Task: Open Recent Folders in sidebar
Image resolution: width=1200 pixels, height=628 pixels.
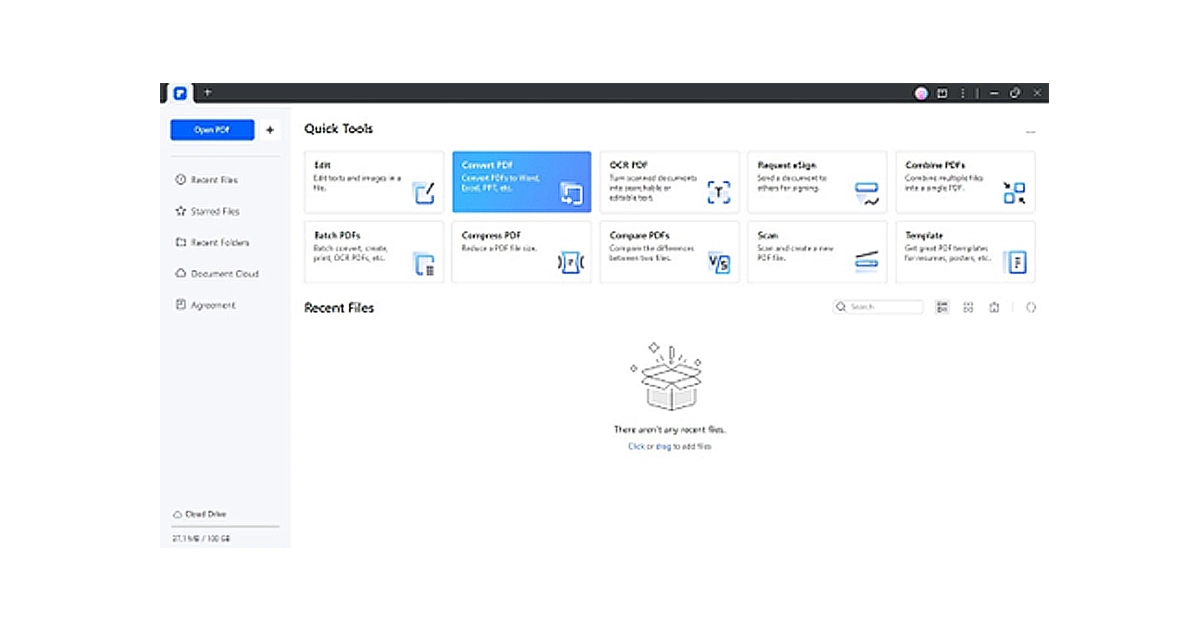Action: point(212,242)
